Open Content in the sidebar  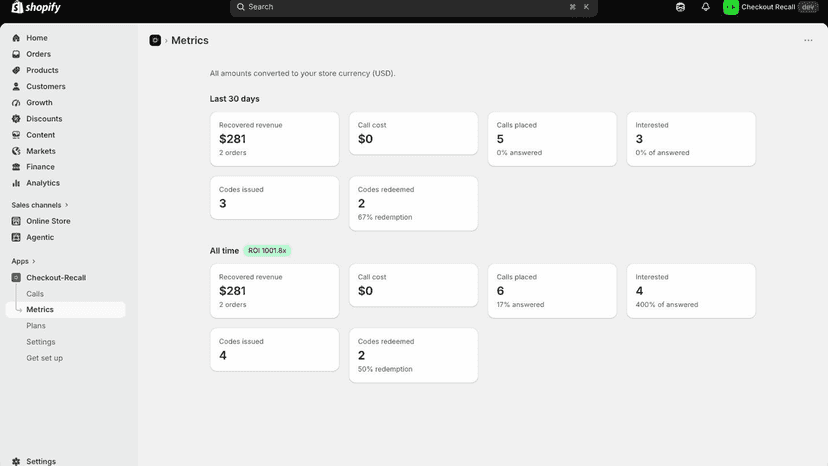tap(41, 135)
